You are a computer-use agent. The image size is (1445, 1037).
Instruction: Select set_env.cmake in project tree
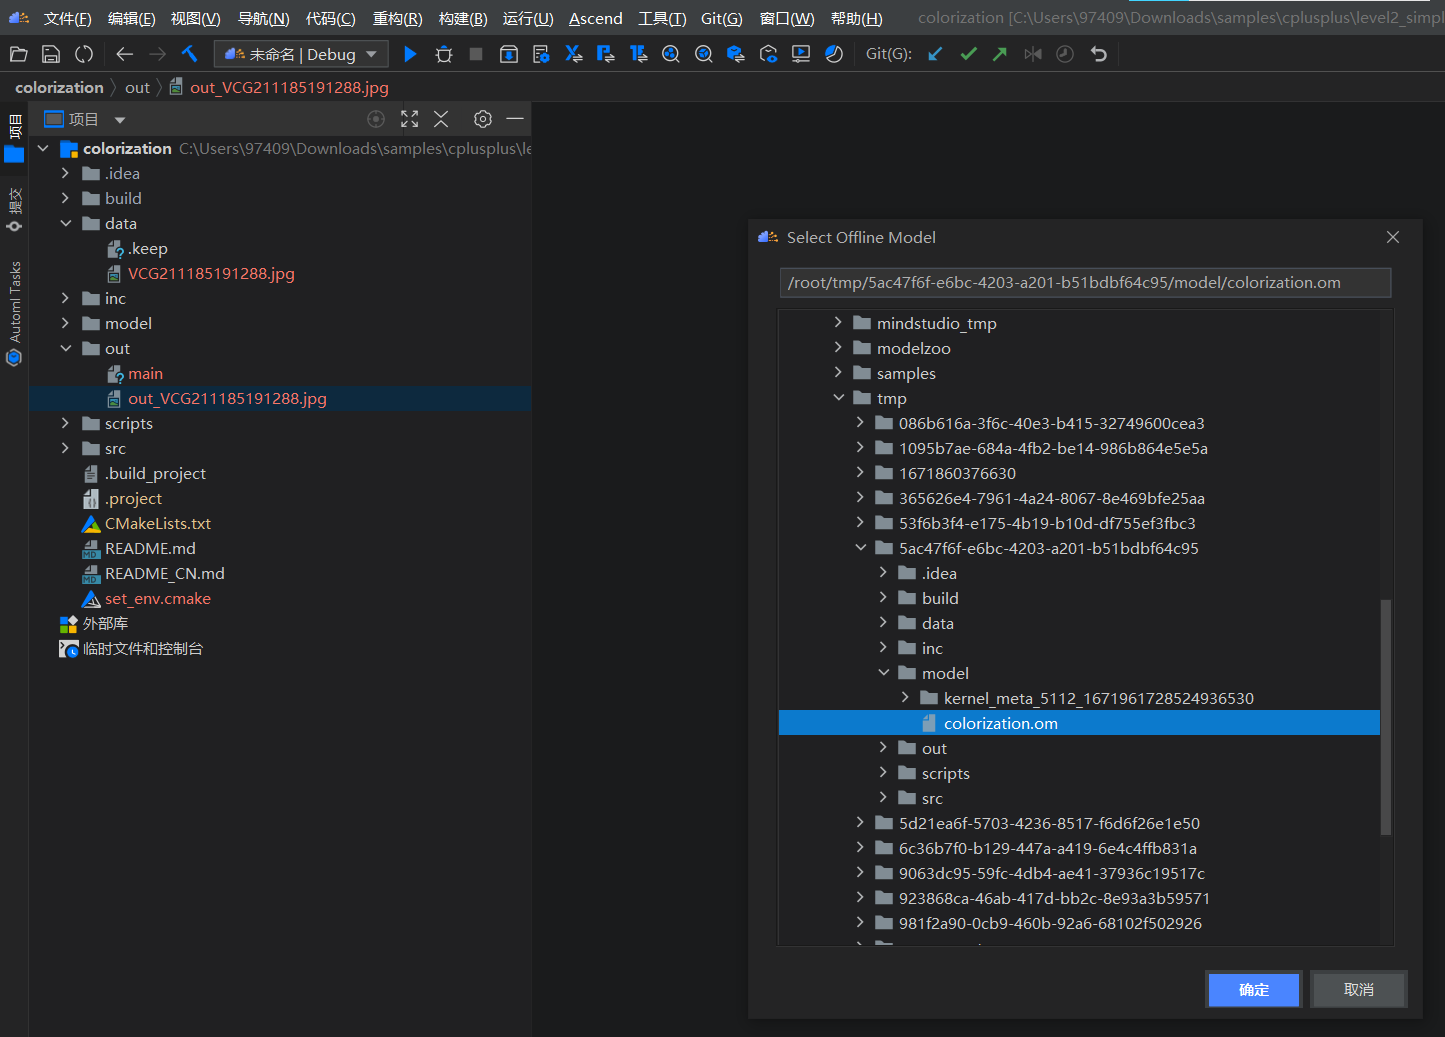click(158, 598)
